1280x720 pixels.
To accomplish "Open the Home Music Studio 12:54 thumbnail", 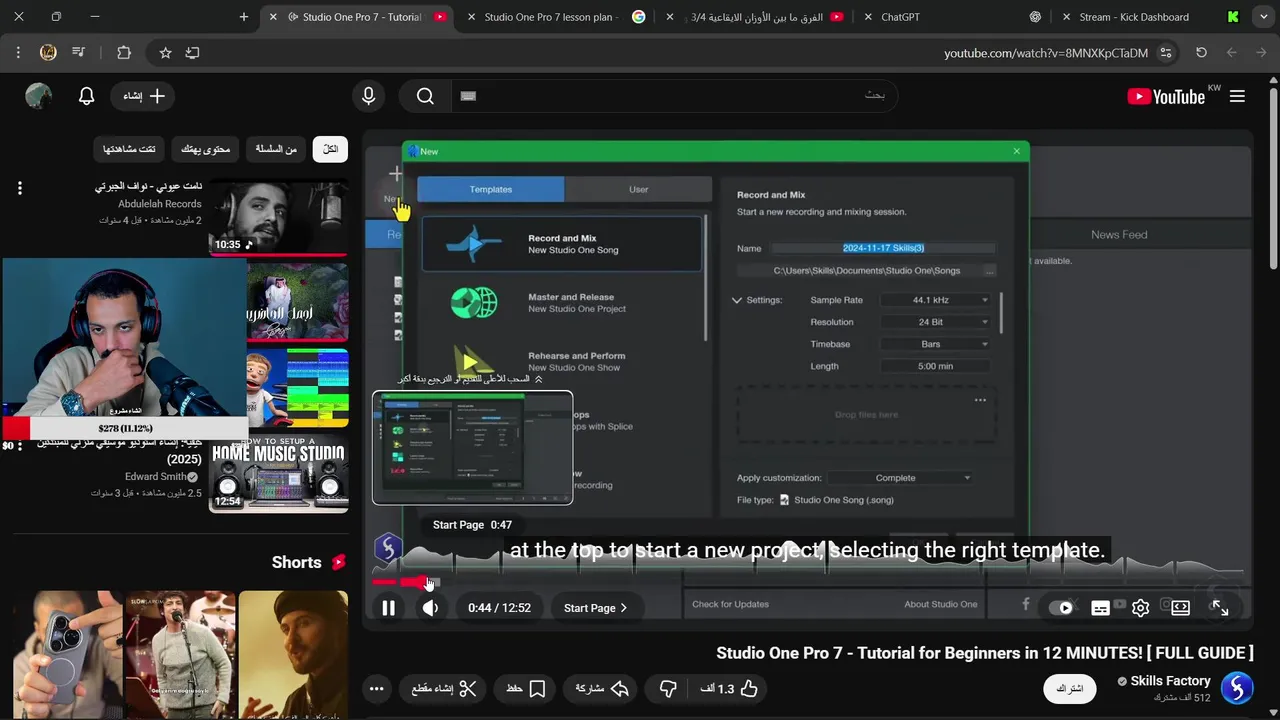I will (x=279, y=473).
